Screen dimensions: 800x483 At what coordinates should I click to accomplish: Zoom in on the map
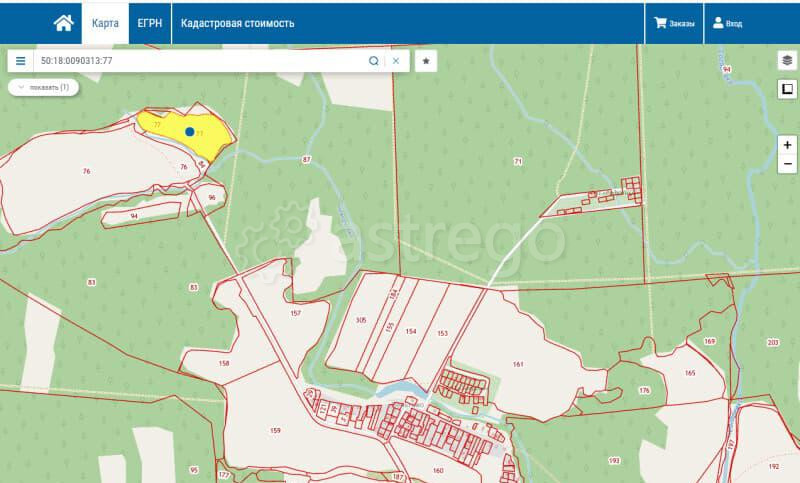[x=787, y=145]
